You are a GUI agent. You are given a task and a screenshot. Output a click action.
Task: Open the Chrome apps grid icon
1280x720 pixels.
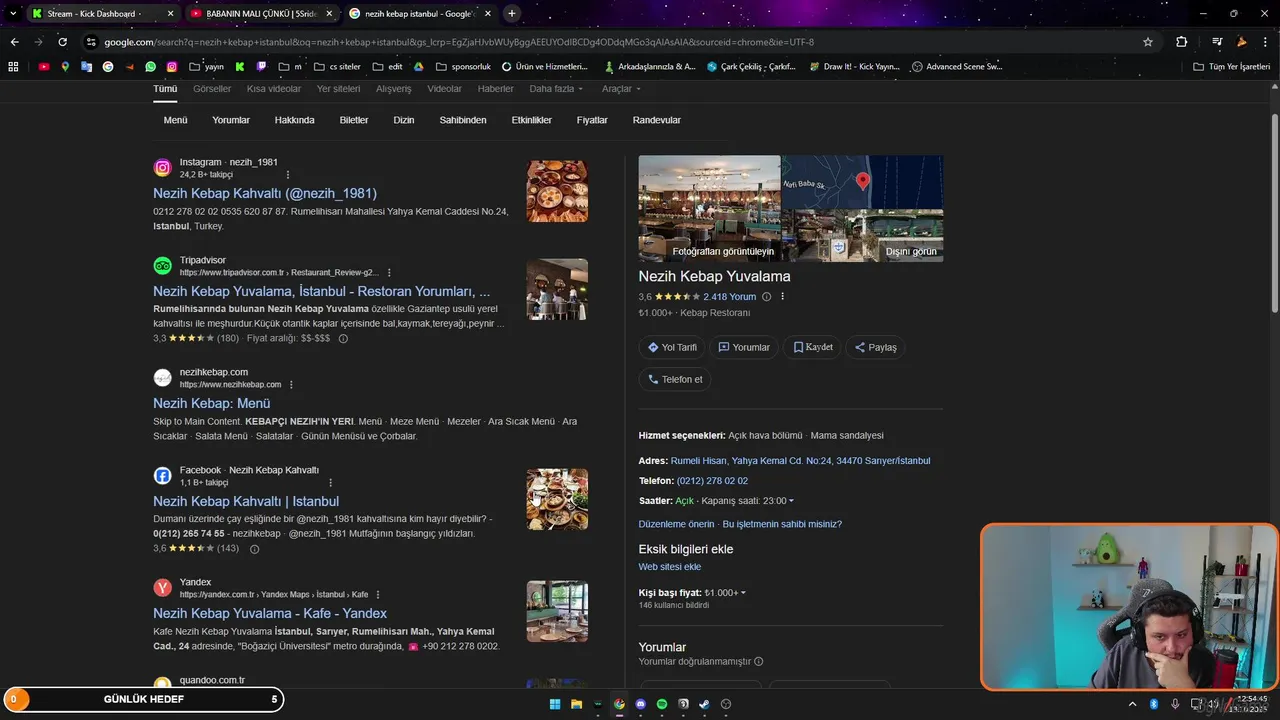[x=13, y=67]
